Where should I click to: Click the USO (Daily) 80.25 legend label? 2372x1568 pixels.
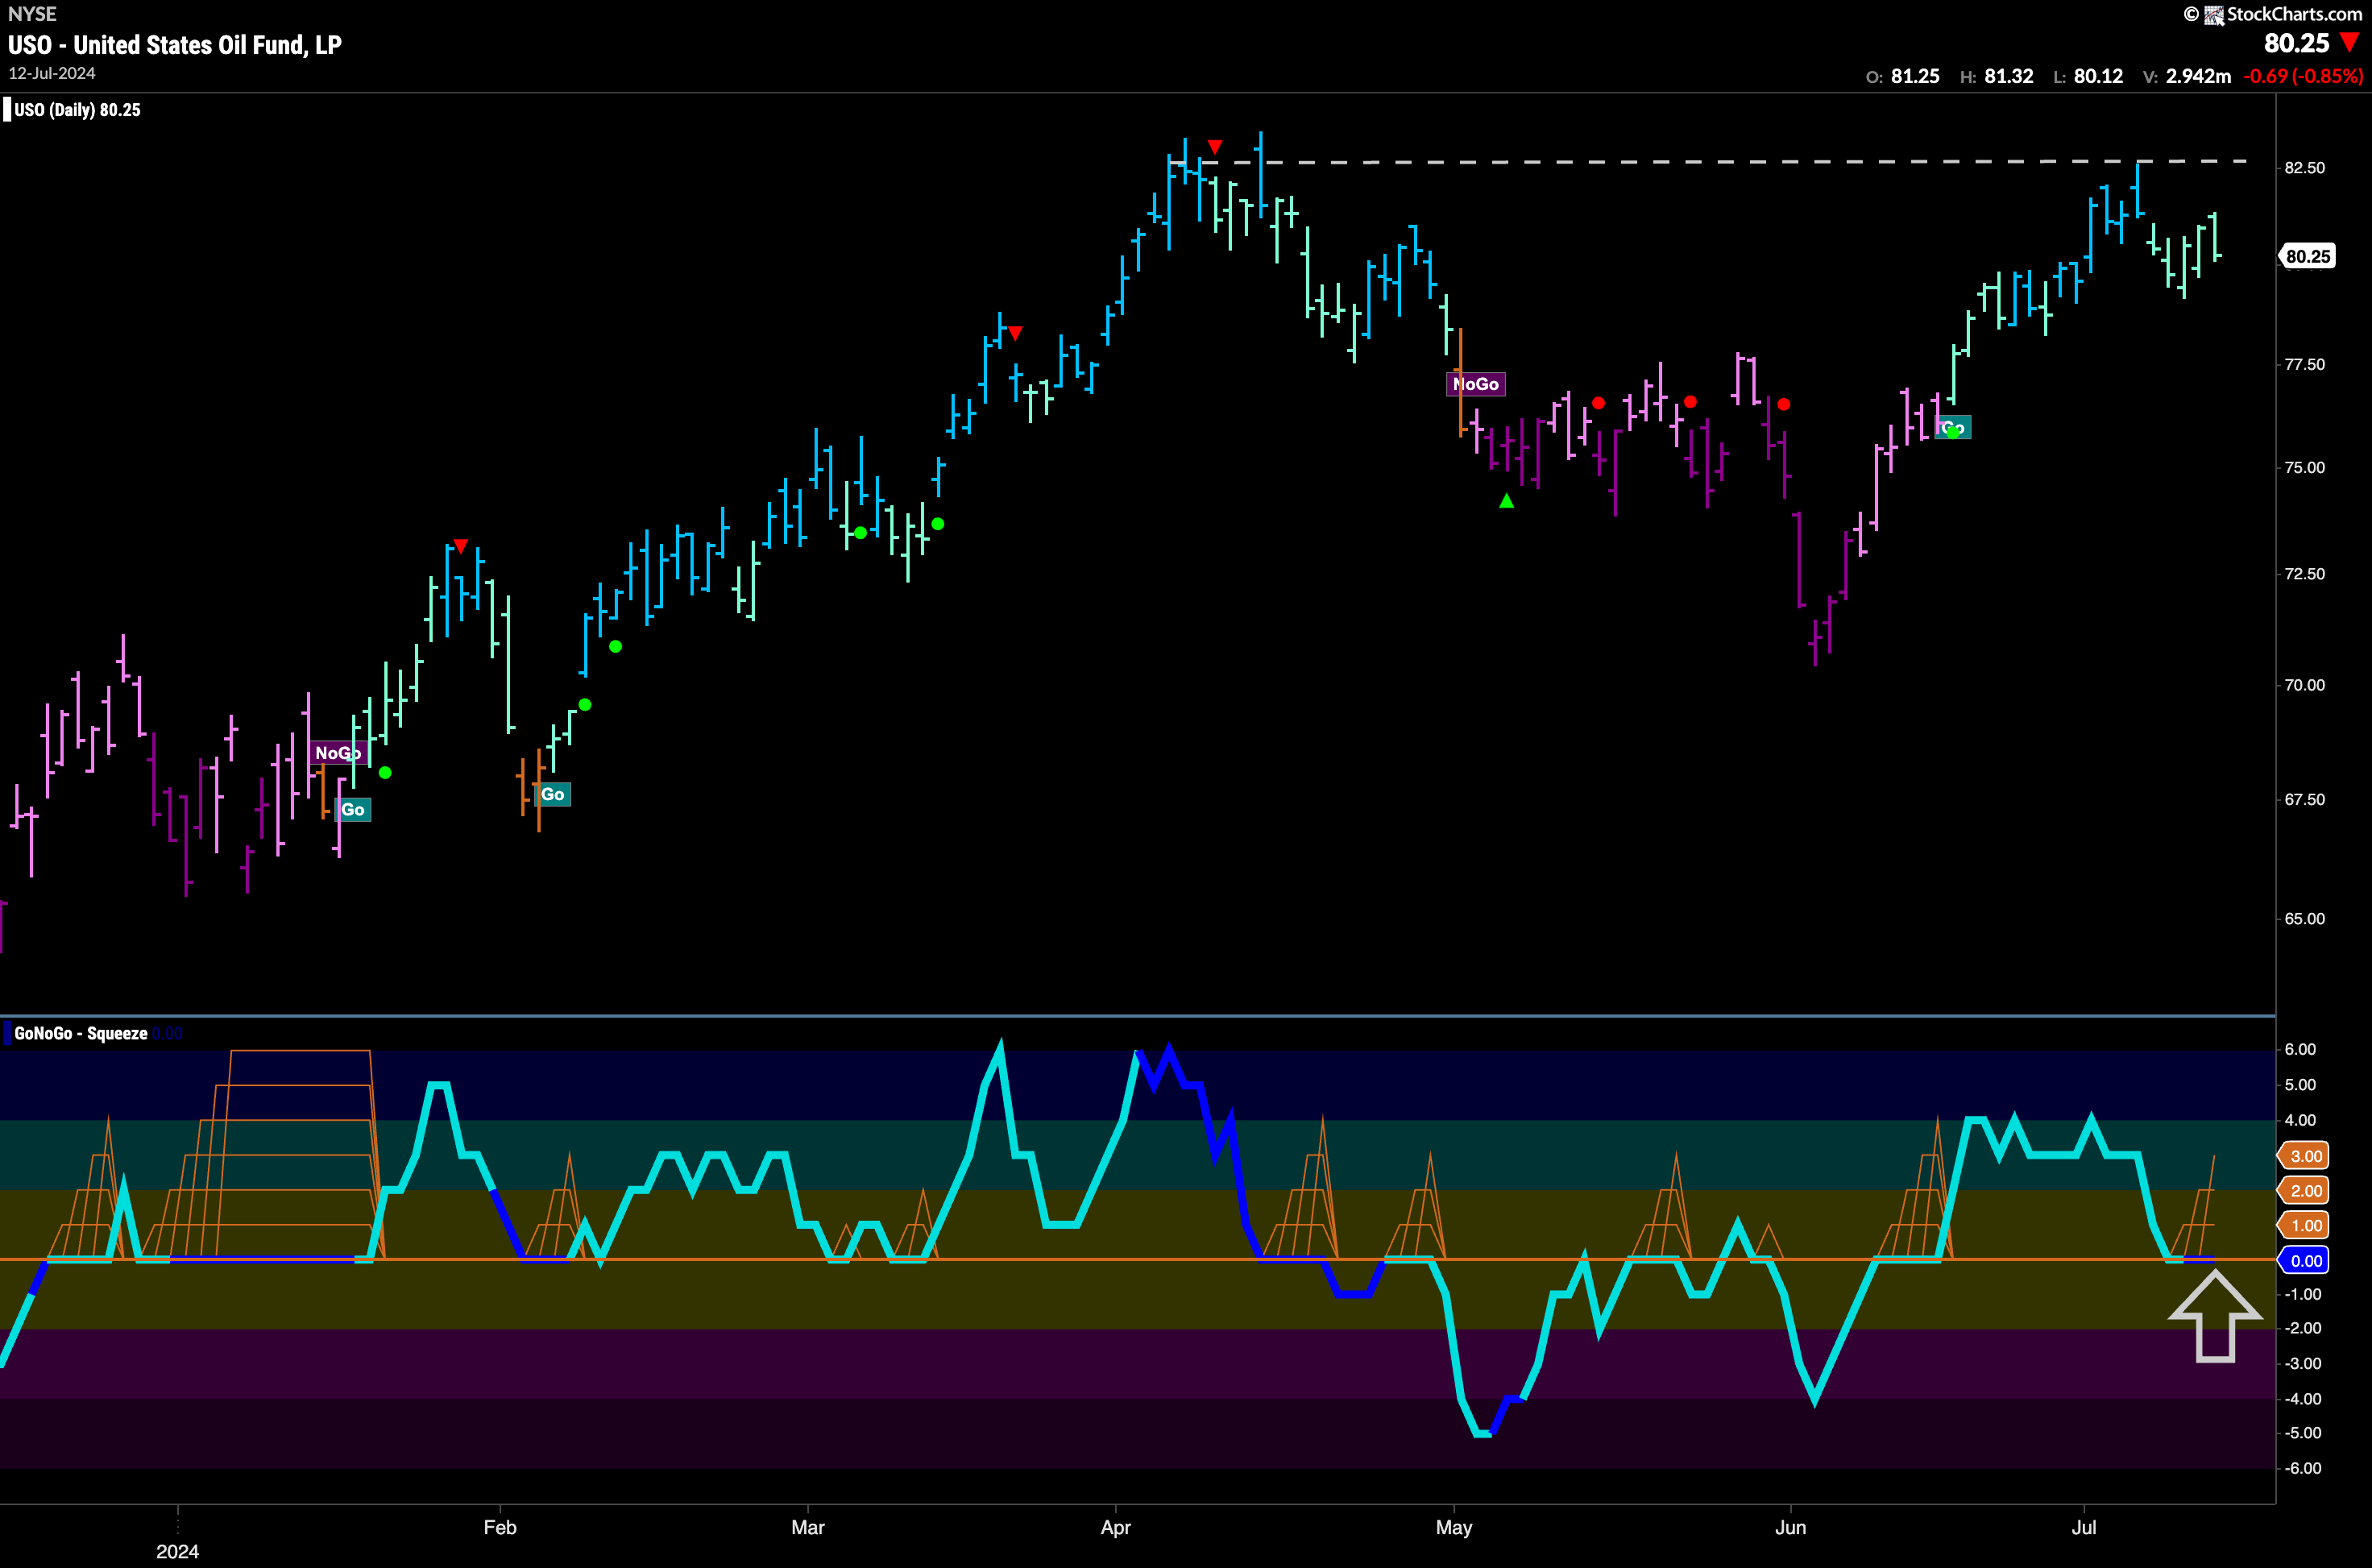[x=77, y=110]
